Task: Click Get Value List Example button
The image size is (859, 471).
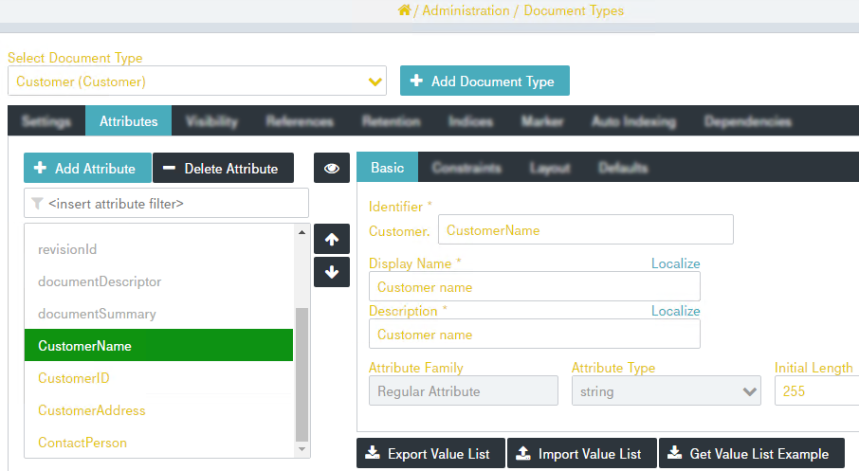Action: coord(750,454)
